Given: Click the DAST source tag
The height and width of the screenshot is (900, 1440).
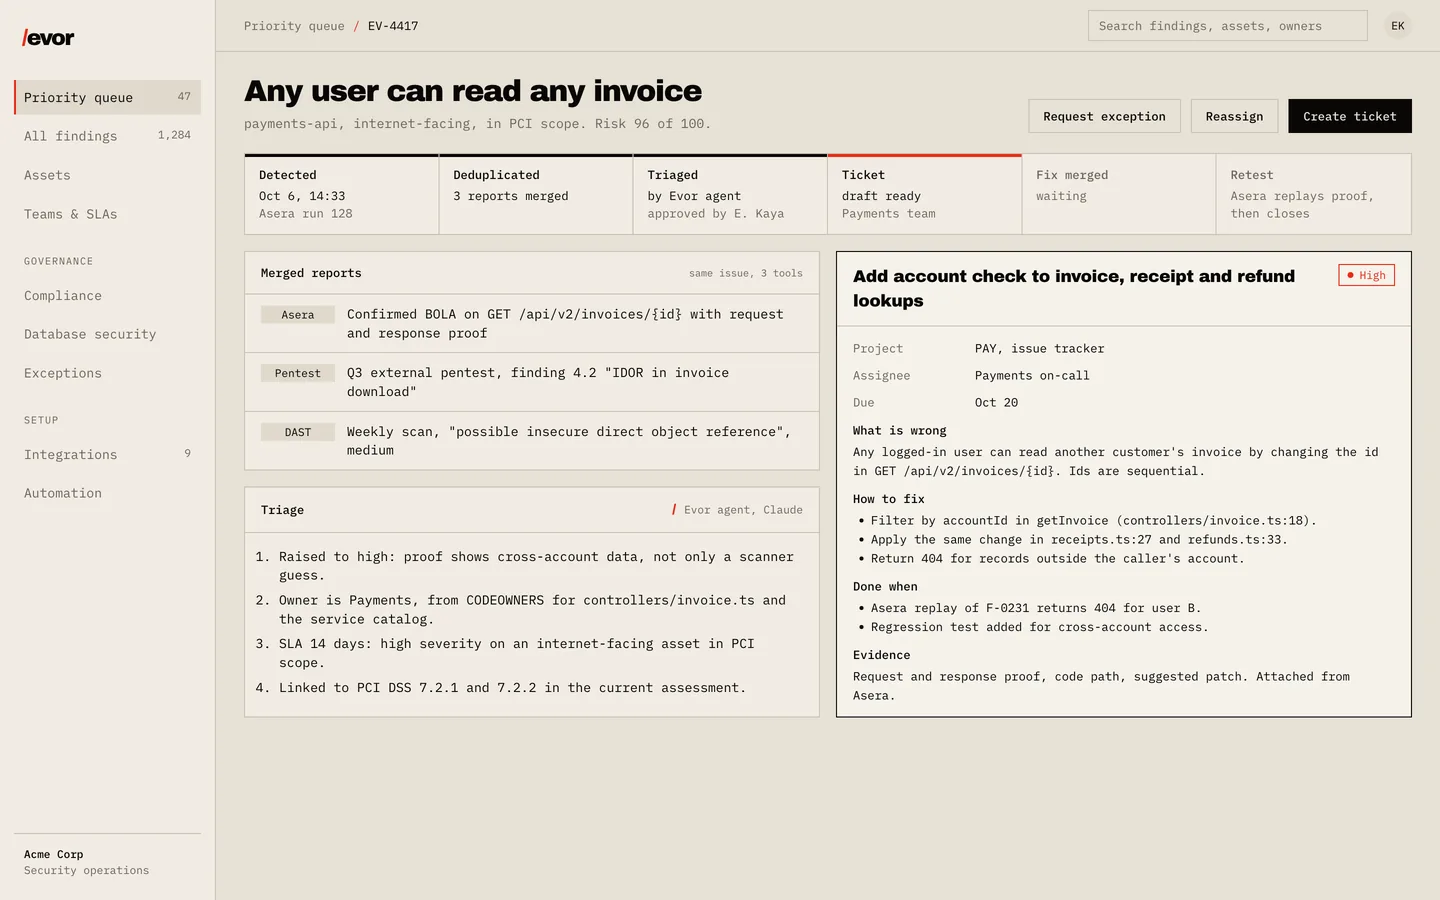Looking at the screenshot, I should click(x=298, y=432).
